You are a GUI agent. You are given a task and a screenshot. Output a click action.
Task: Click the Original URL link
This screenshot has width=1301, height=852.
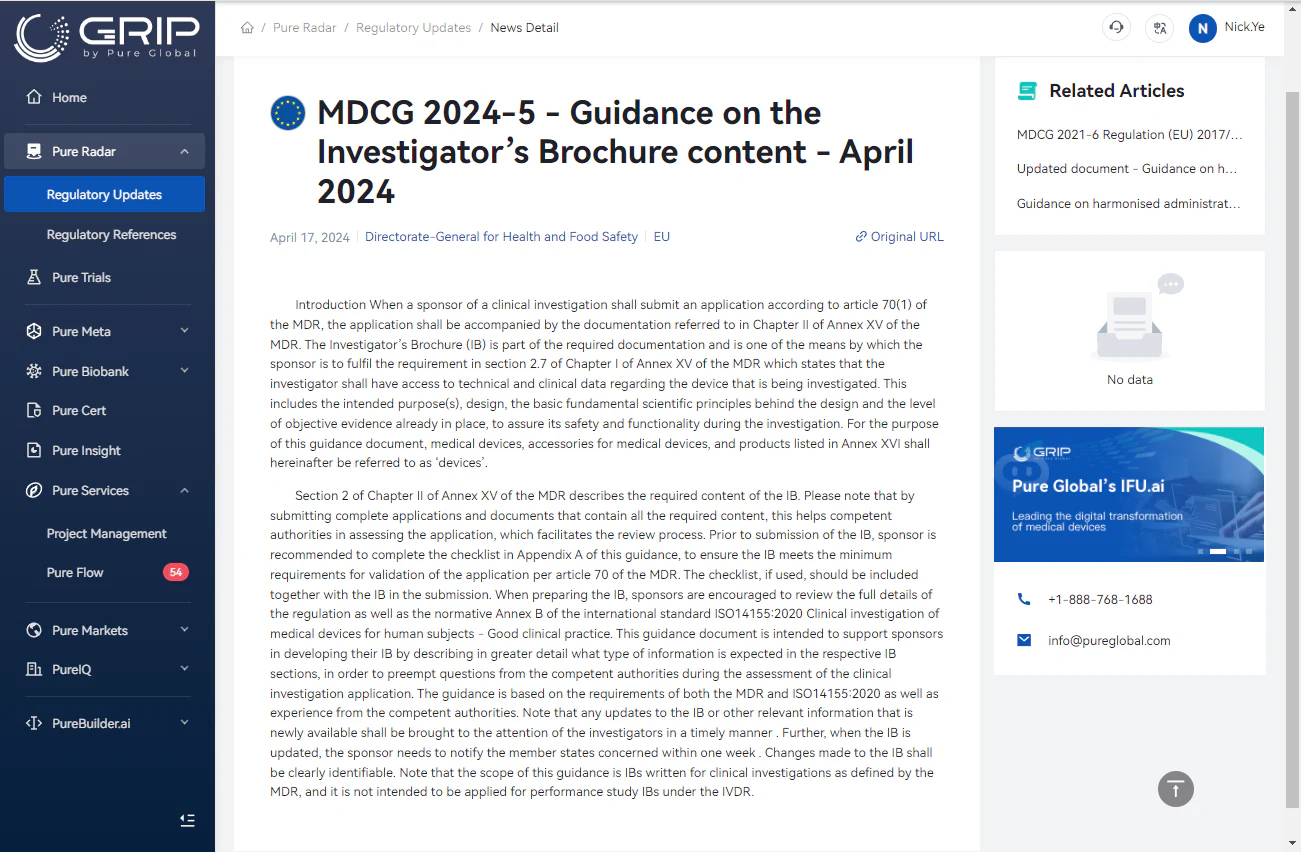[x=899, y=237]
